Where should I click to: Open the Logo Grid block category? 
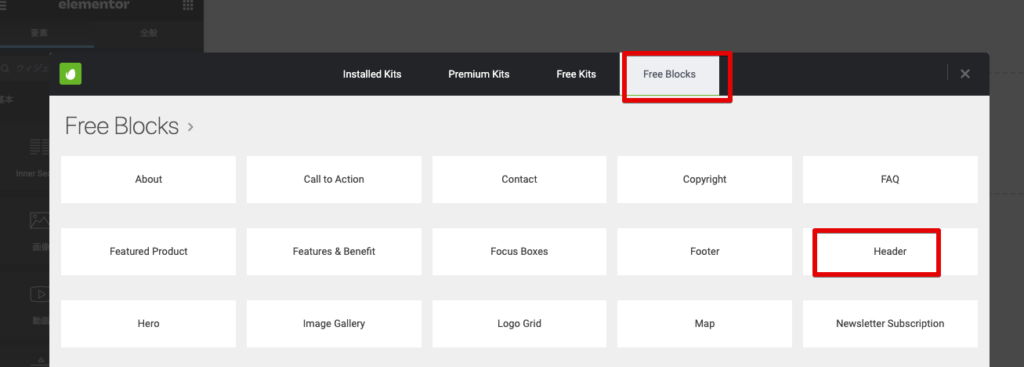tap(519, 324)
